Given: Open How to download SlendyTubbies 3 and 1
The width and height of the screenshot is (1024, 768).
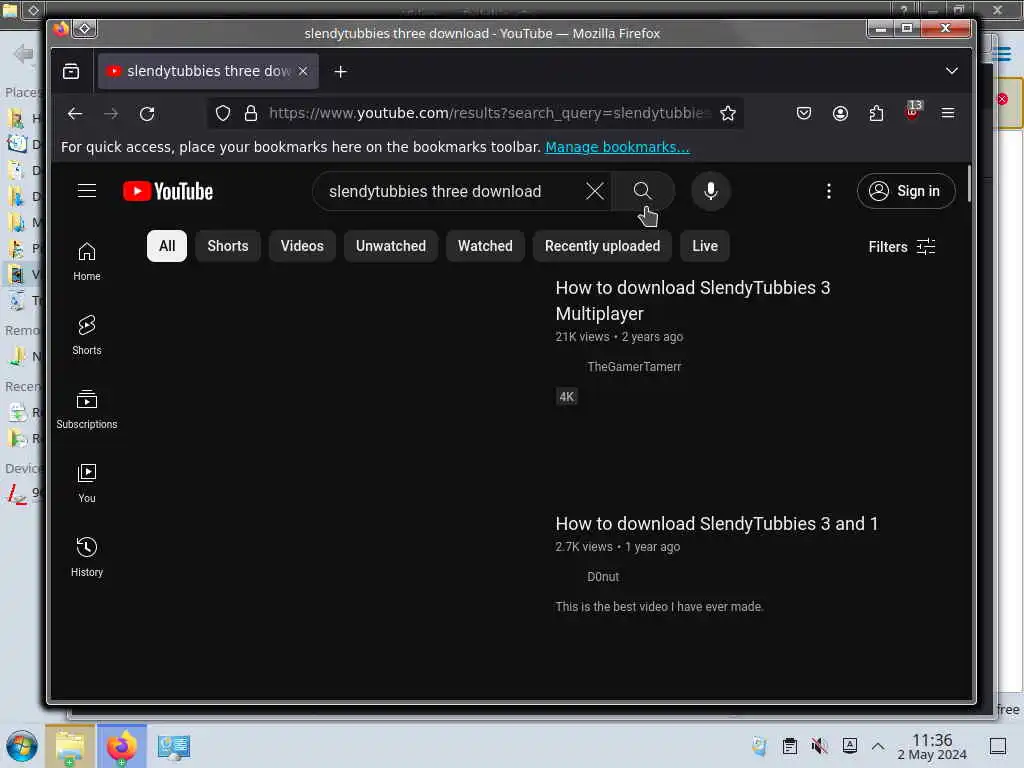Looking at the screenshot, I should (x=716, y=524).
